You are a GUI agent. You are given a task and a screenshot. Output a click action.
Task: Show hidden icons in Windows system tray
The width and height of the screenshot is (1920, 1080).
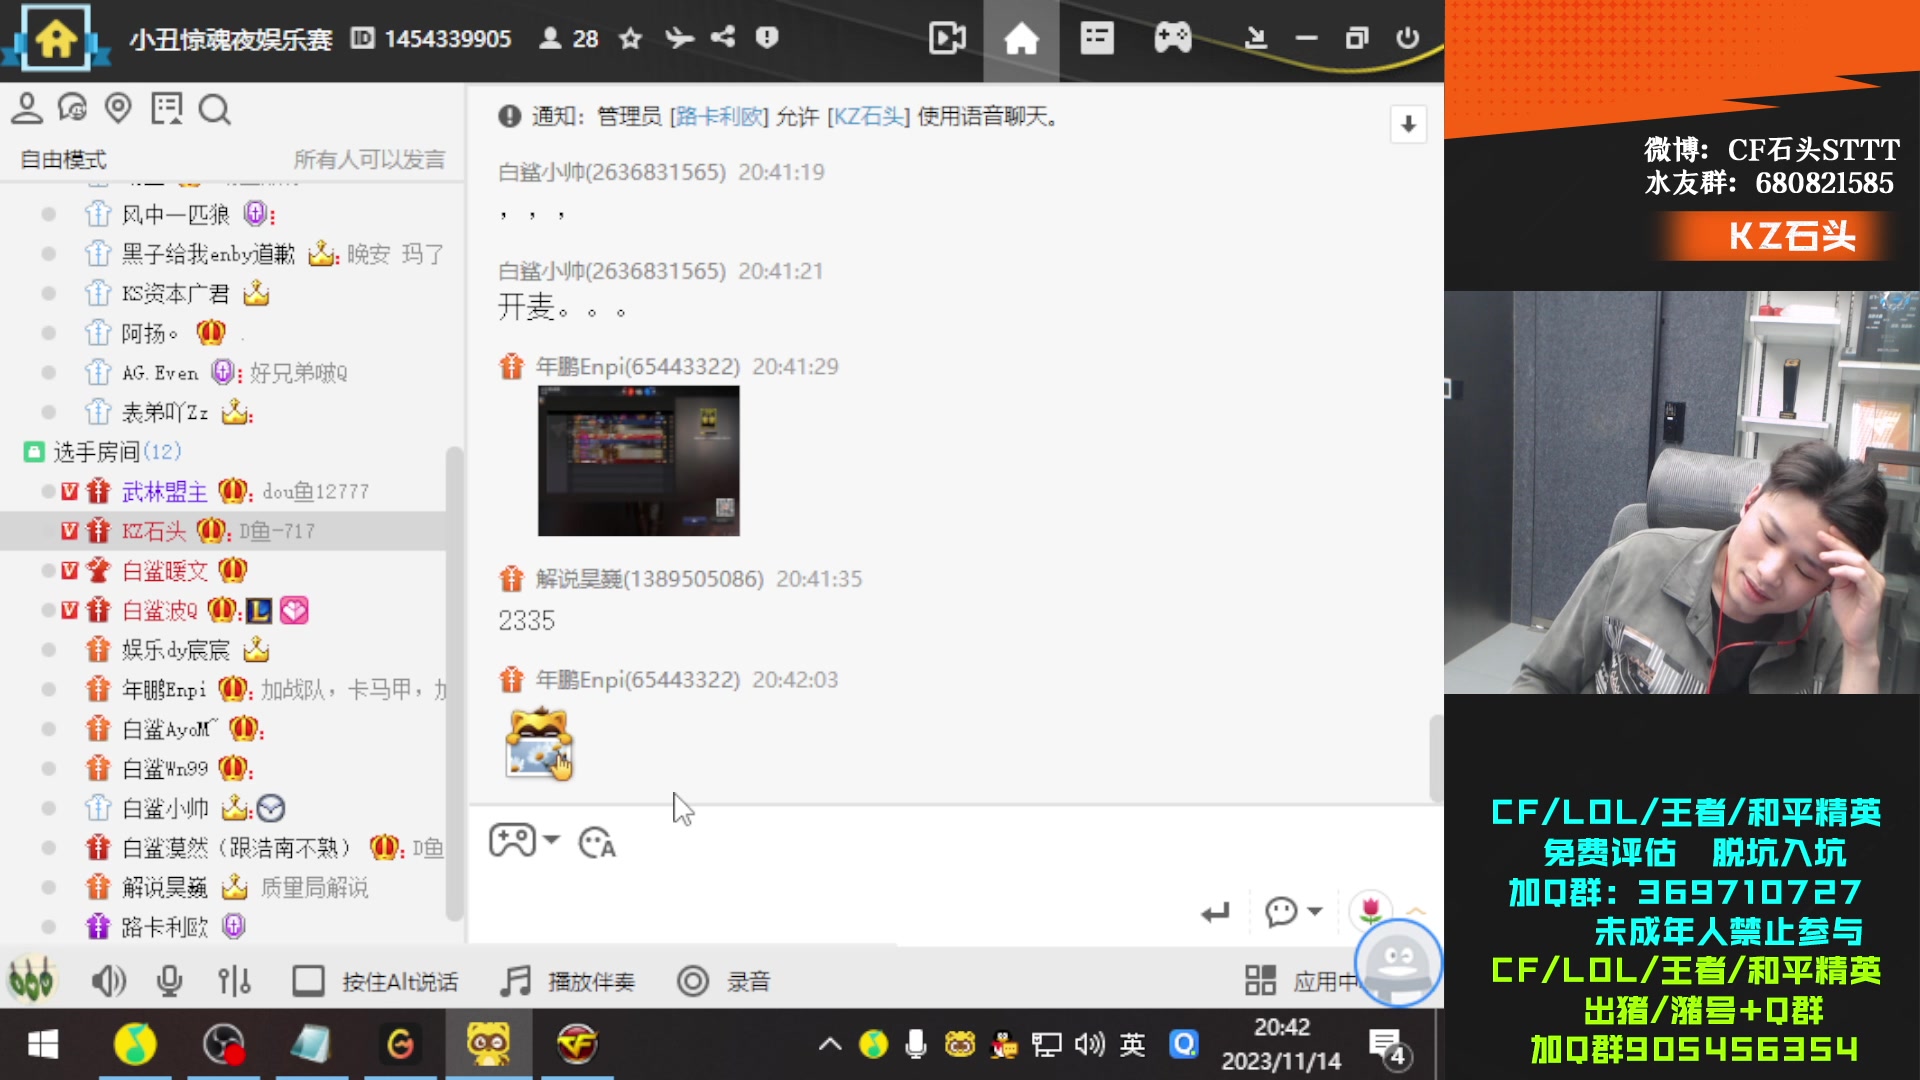click(829, 1045)
